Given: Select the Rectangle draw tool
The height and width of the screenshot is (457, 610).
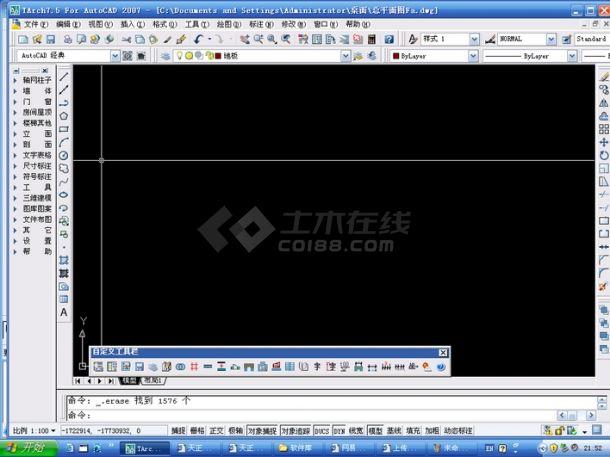Looking at the screenshot, I should click(64, 129).
